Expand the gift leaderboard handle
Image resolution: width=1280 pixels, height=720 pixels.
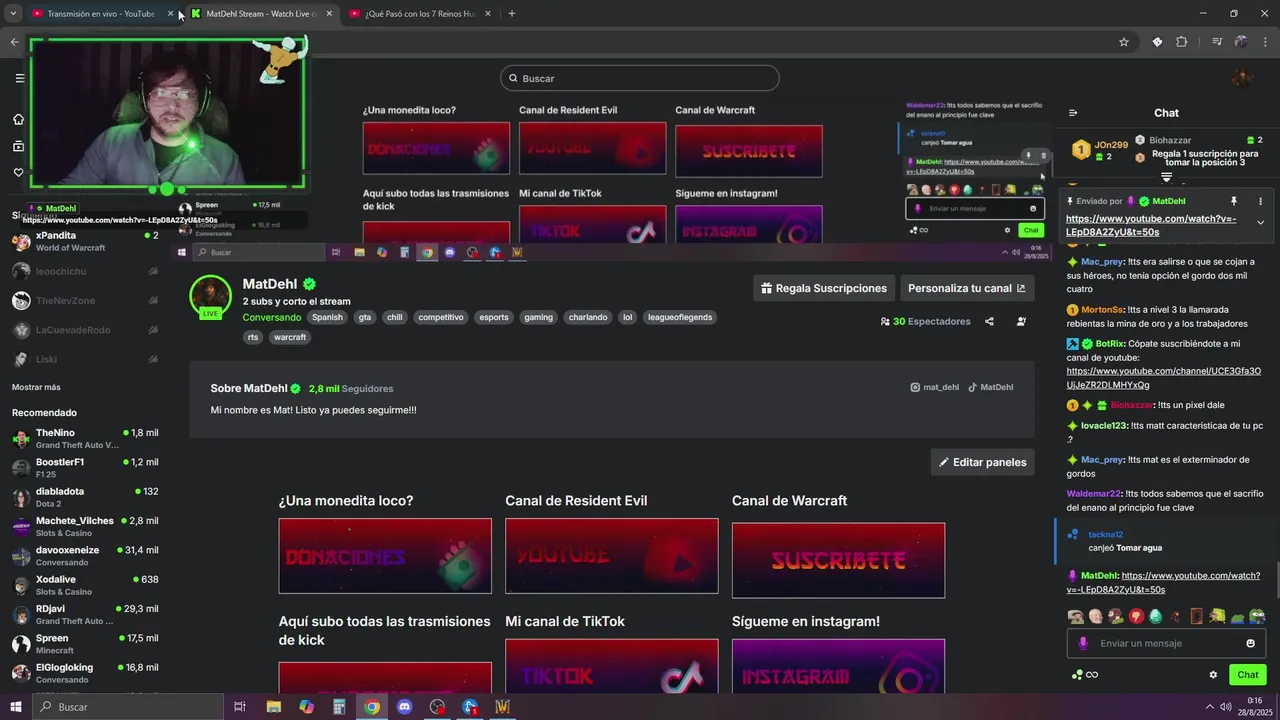coord(1166,177)
